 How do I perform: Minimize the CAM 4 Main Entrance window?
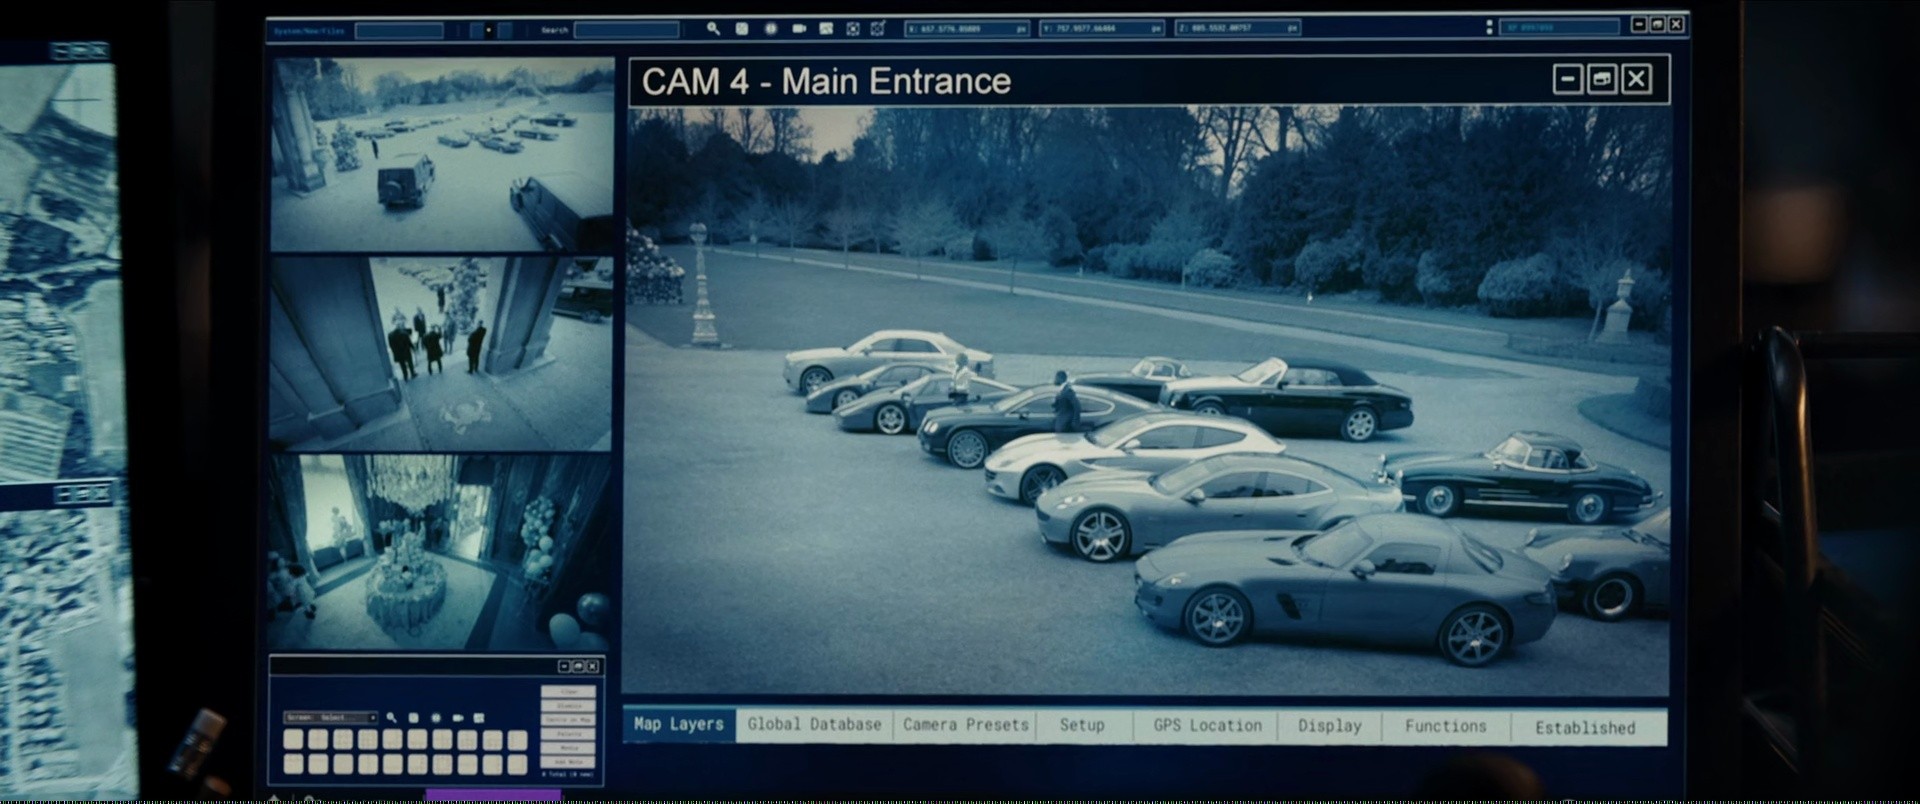click(1567, 79)
